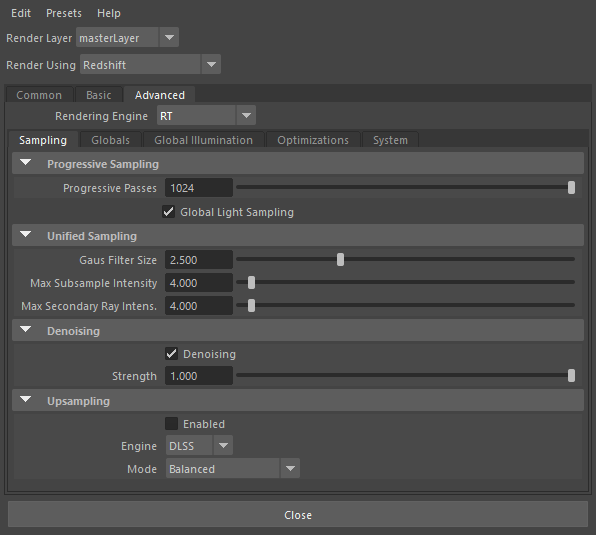
Task: Open the Edit menu
Action: 21,13
